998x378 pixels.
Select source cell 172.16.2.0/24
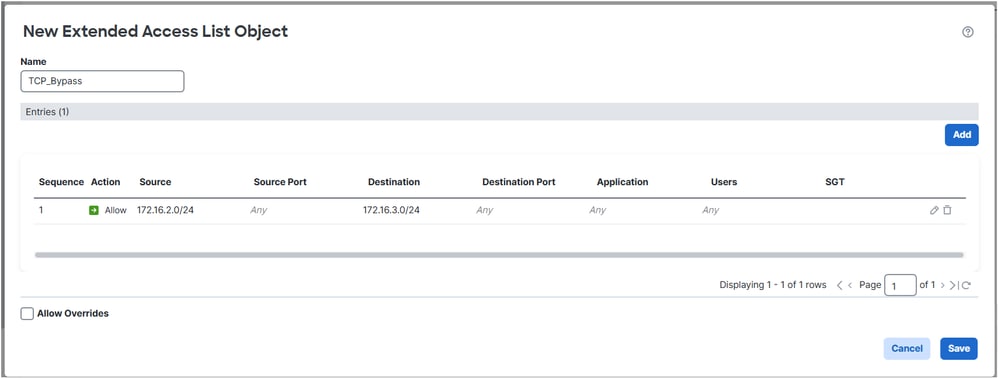pos(165,210)
